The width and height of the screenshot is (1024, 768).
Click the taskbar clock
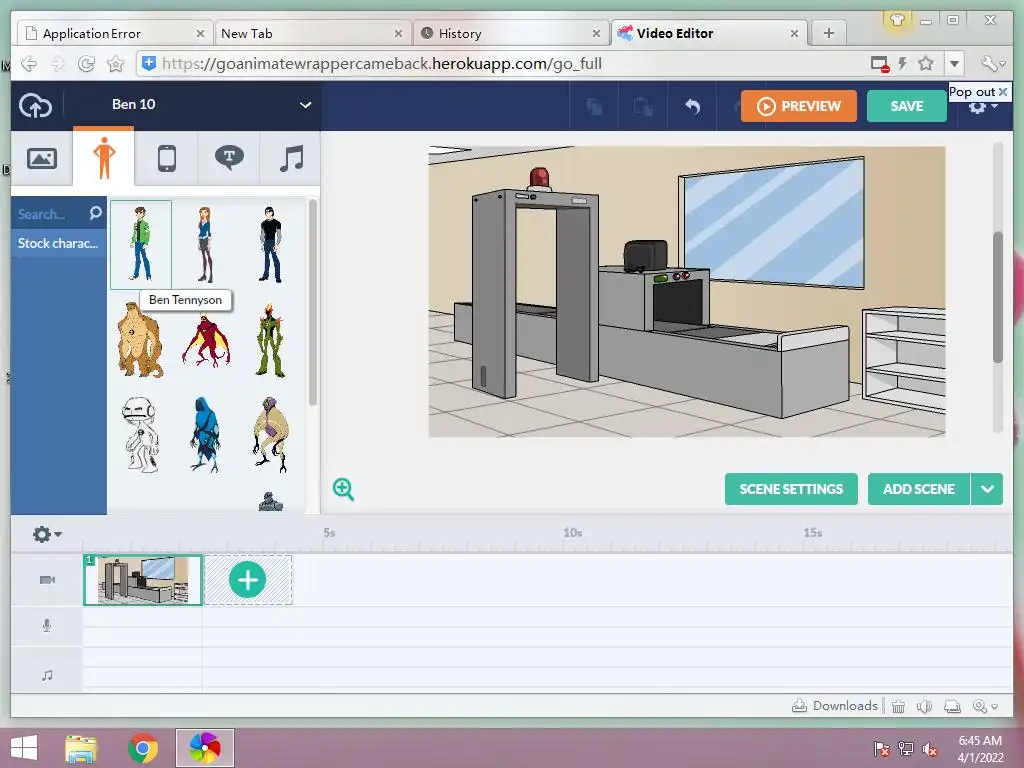980,749
